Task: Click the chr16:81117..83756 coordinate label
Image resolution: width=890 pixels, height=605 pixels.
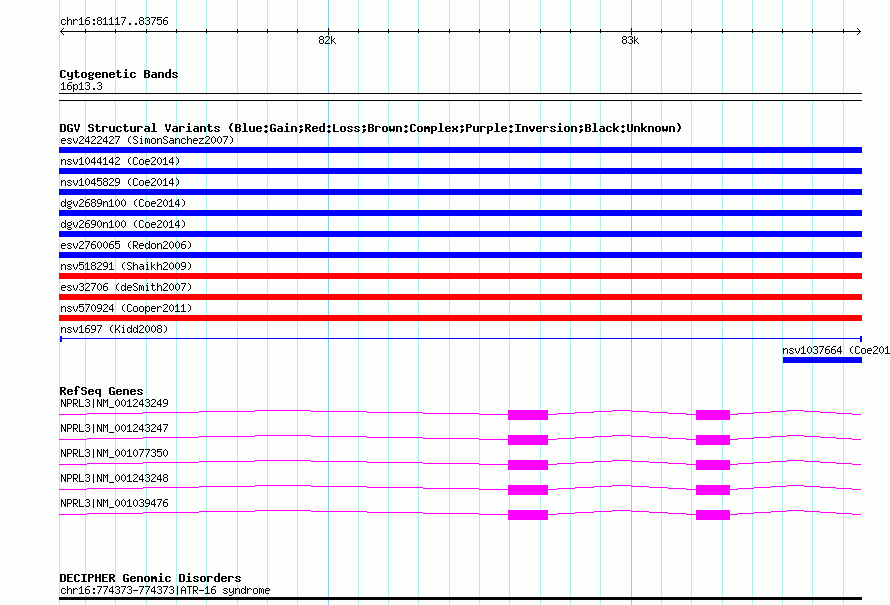Action: pyautogui.click(x=114, y=22)
